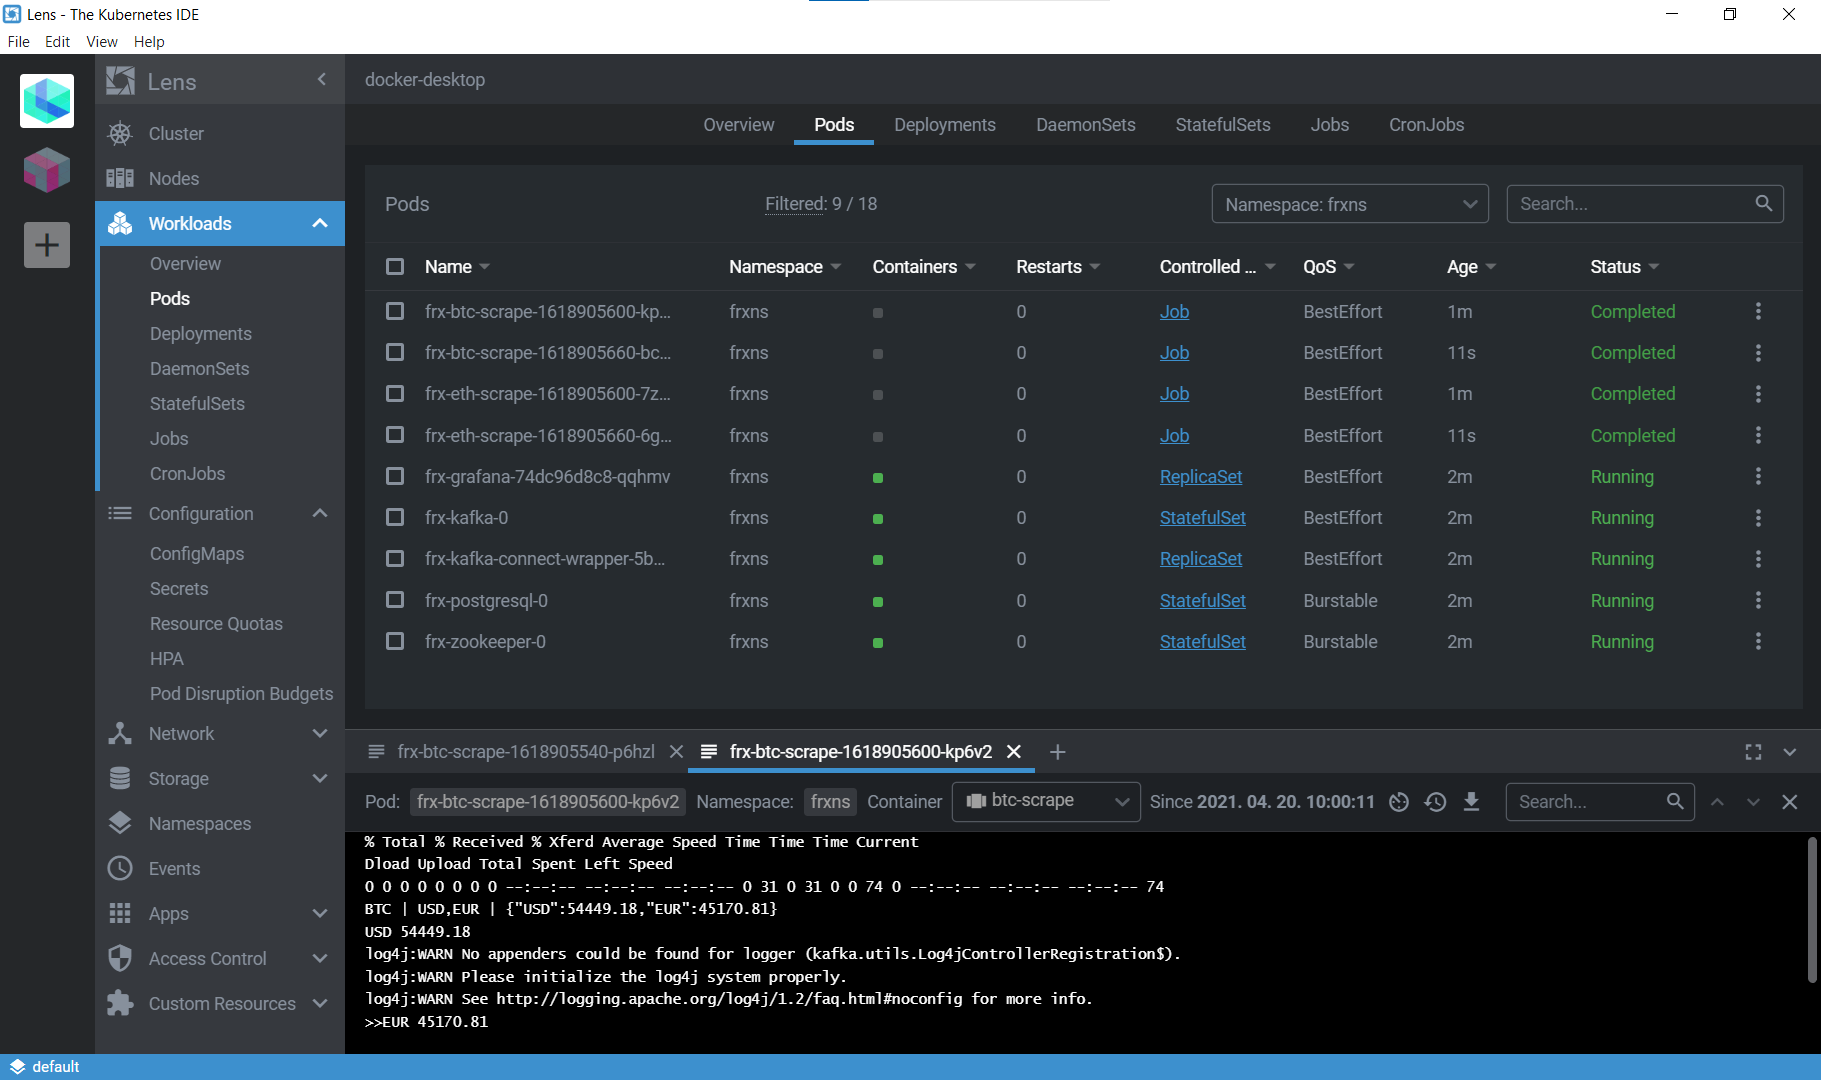
Task: Open the Cluster section icon
Action: [120, 133]
